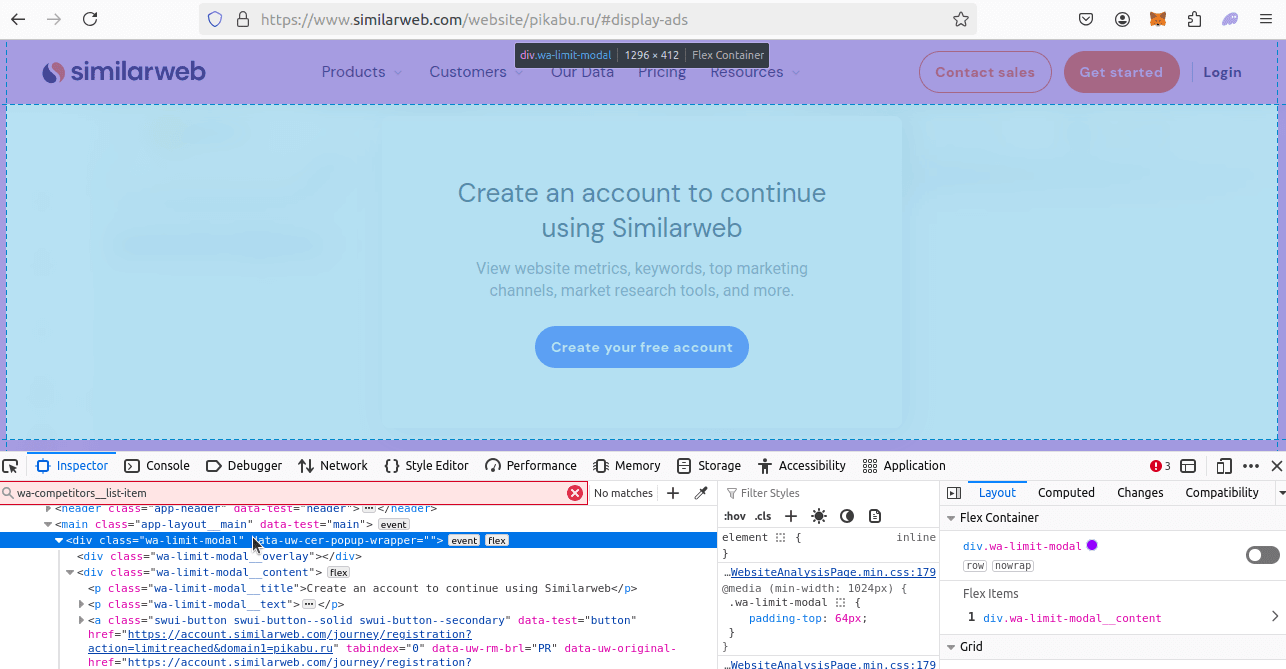Viewport: 1286px width, 669px height.
Task: Expand the header app-header node
Action: (48, 509)
